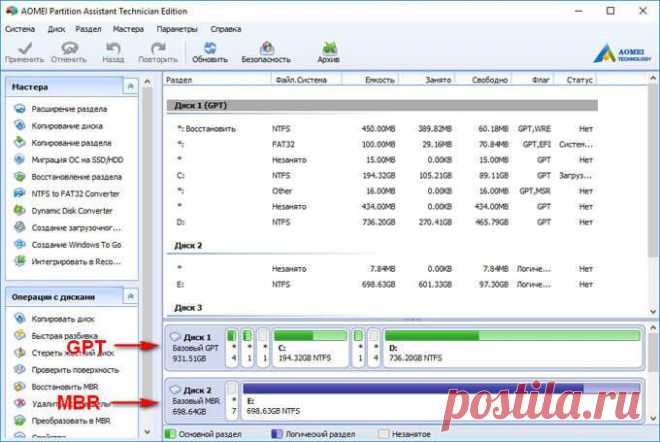Sort by the Свободно column header

tap(483, 80)
